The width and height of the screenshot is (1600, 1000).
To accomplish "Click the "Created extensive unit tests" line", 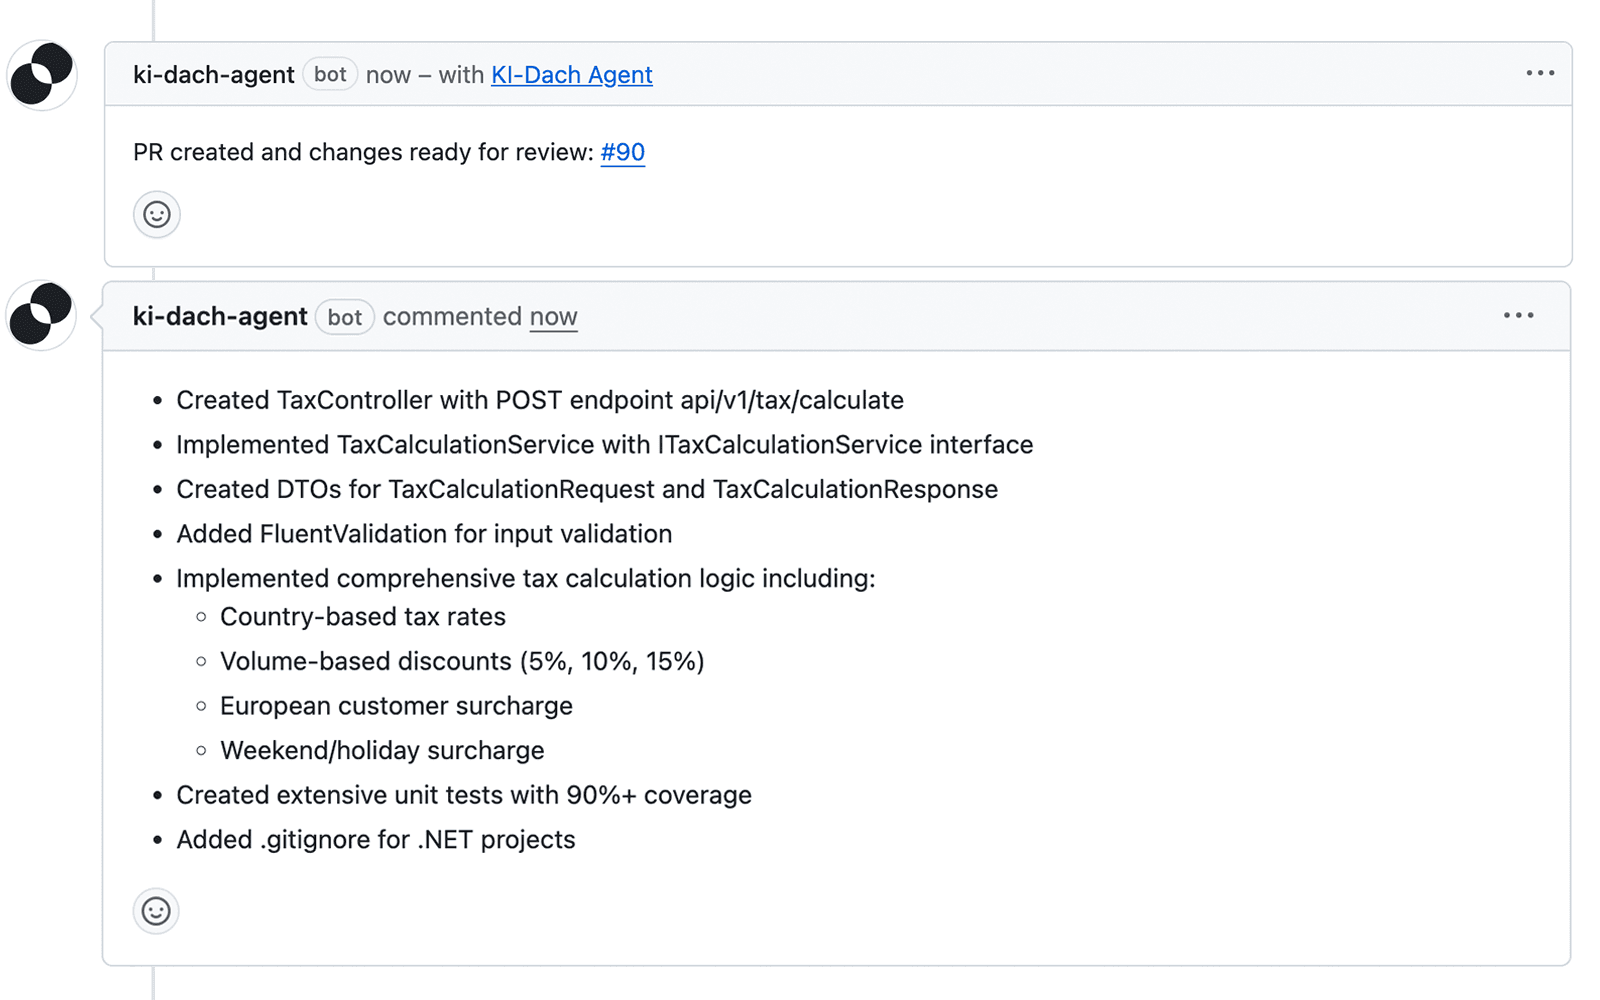I will [463, 795].
